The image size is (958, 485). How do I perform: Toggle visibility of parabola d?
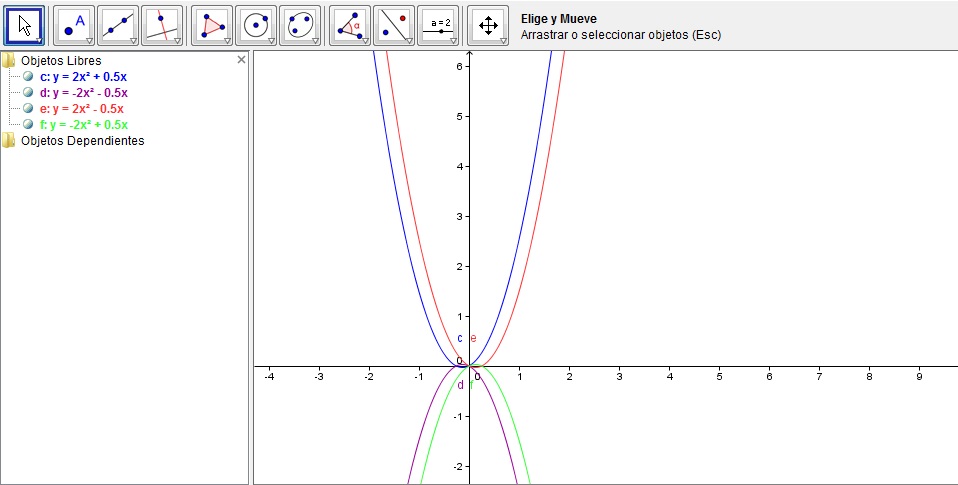[28, 93]
